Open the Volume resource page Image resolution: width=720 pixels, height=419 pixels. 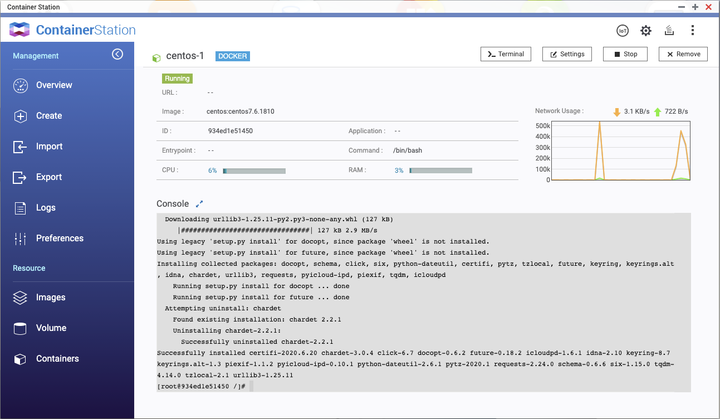(x=51, y=328)
